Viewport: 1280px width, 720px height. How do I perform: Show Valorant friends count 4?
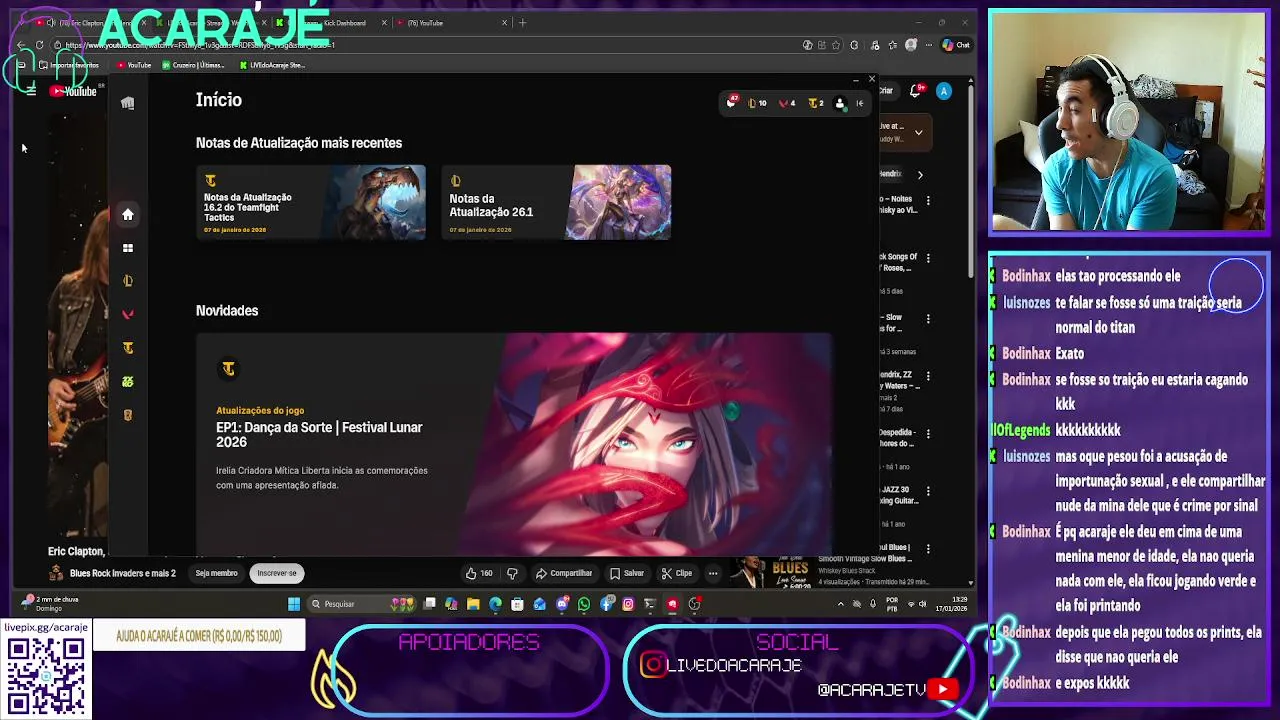pyautogui.click(x=788, y=103)
